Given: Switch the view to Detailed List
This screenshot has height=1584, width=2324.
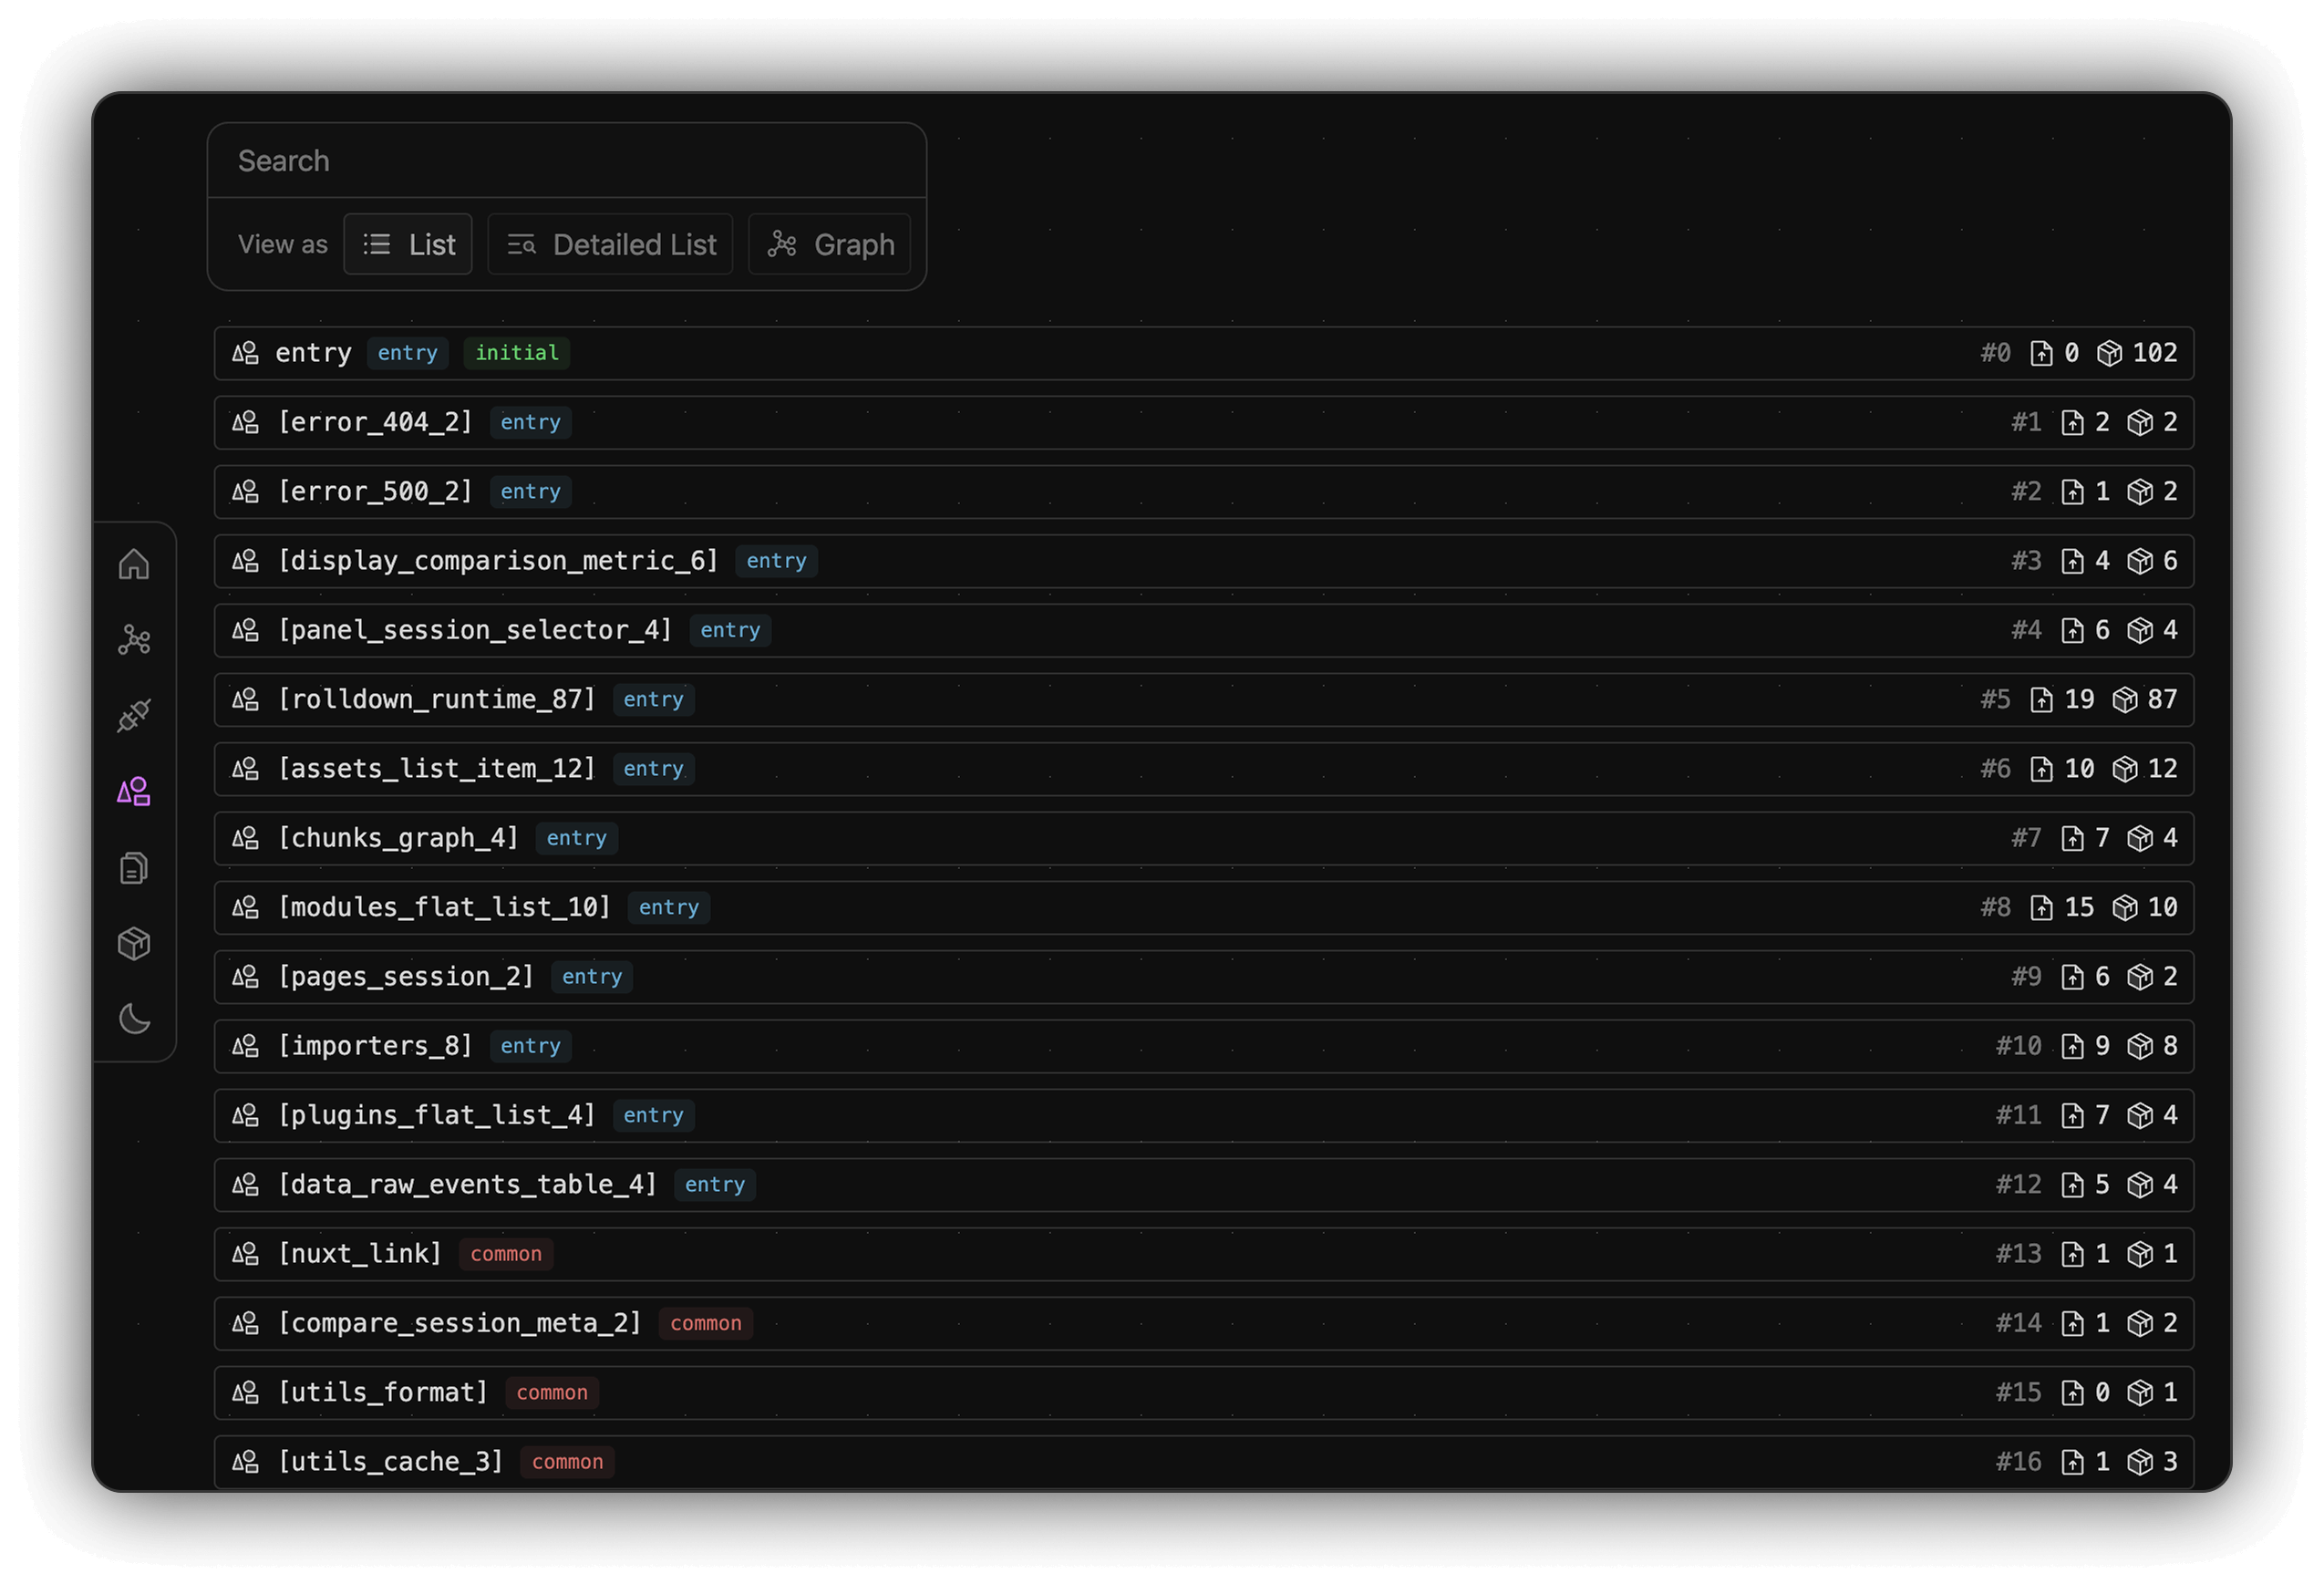Looking at the screenshot, I should (x=610, y=245).
